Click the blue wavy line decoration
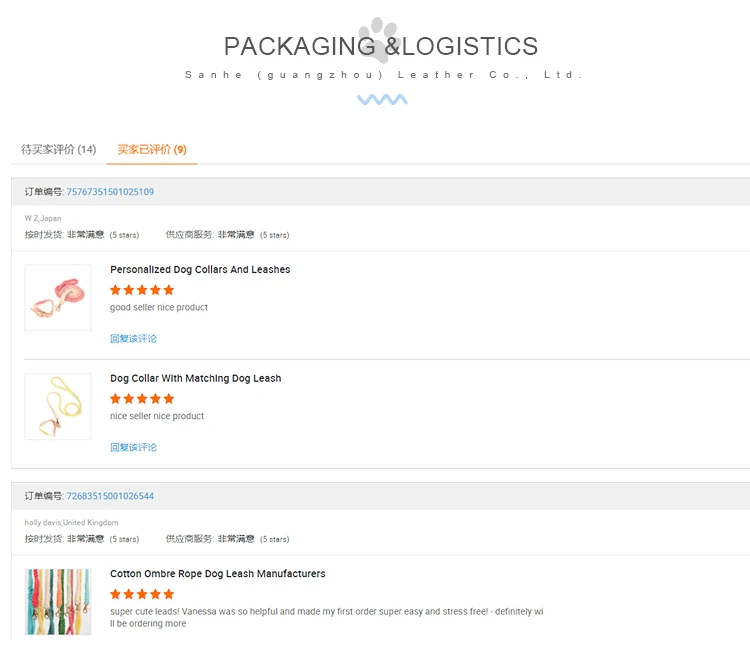 (x=382, y=100)
